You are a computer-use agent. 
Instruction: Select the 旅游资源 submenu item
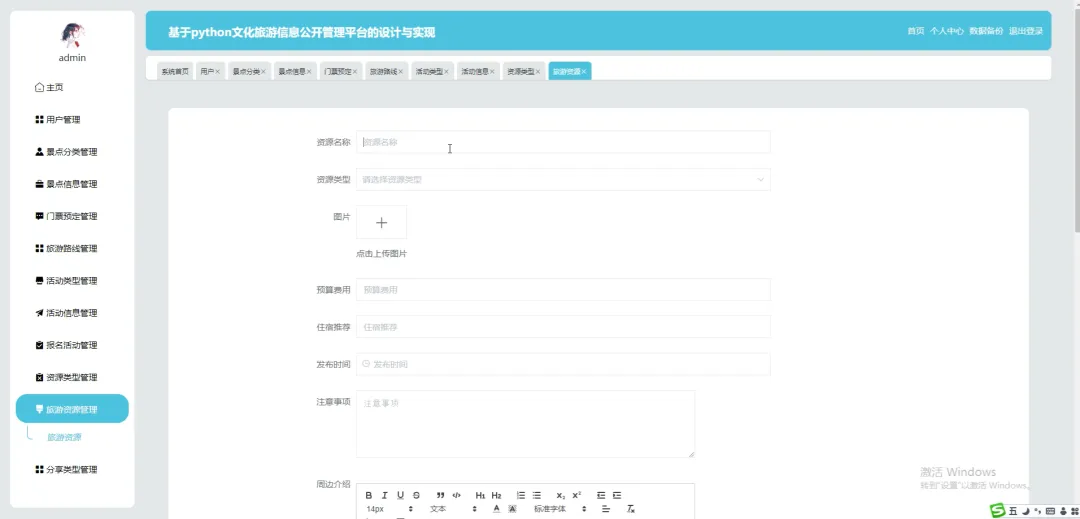pyautogui.click(x=64, y=437)
